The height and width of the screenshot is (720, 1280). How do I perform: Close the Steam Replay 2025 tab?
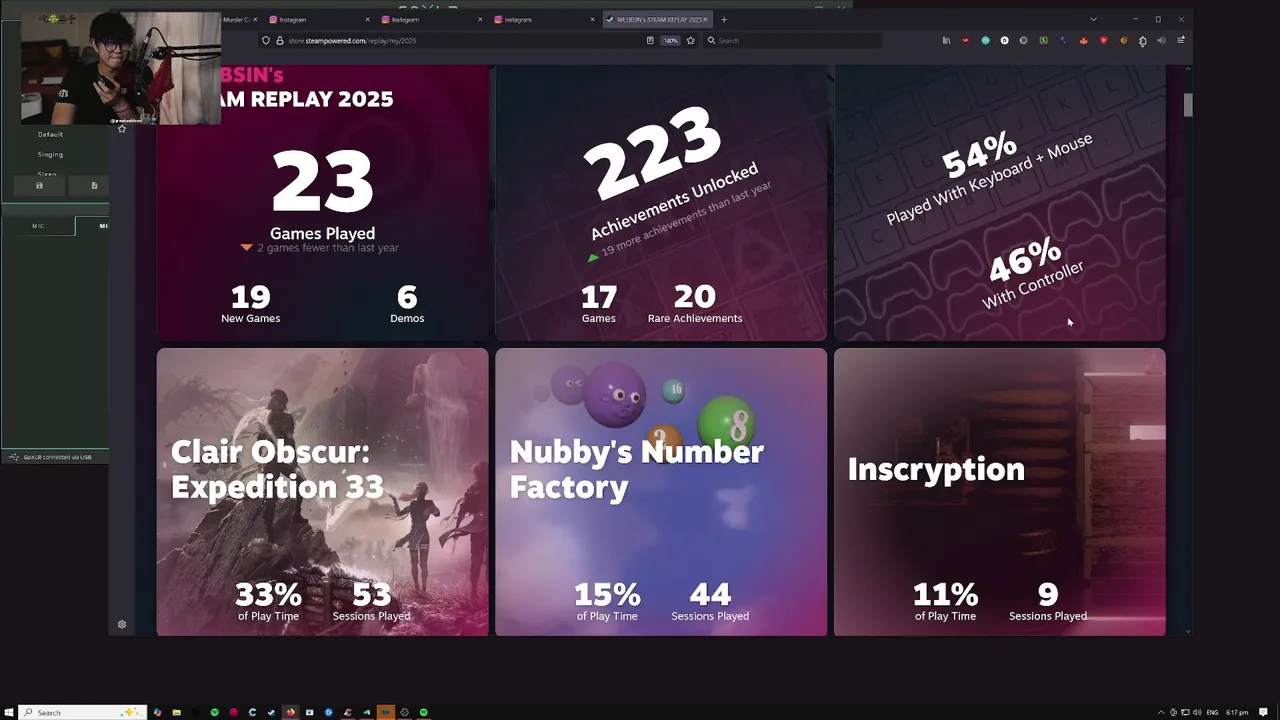706,19
